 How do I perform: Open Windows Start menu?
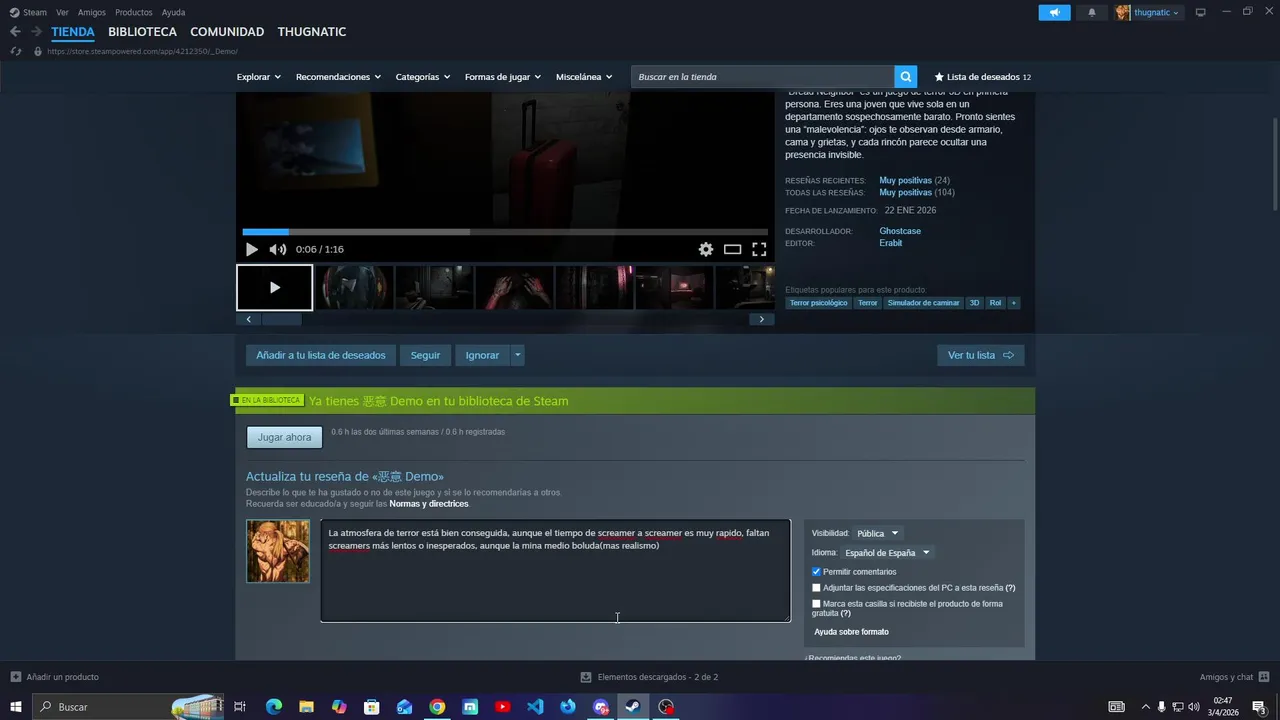coord(16,707)
